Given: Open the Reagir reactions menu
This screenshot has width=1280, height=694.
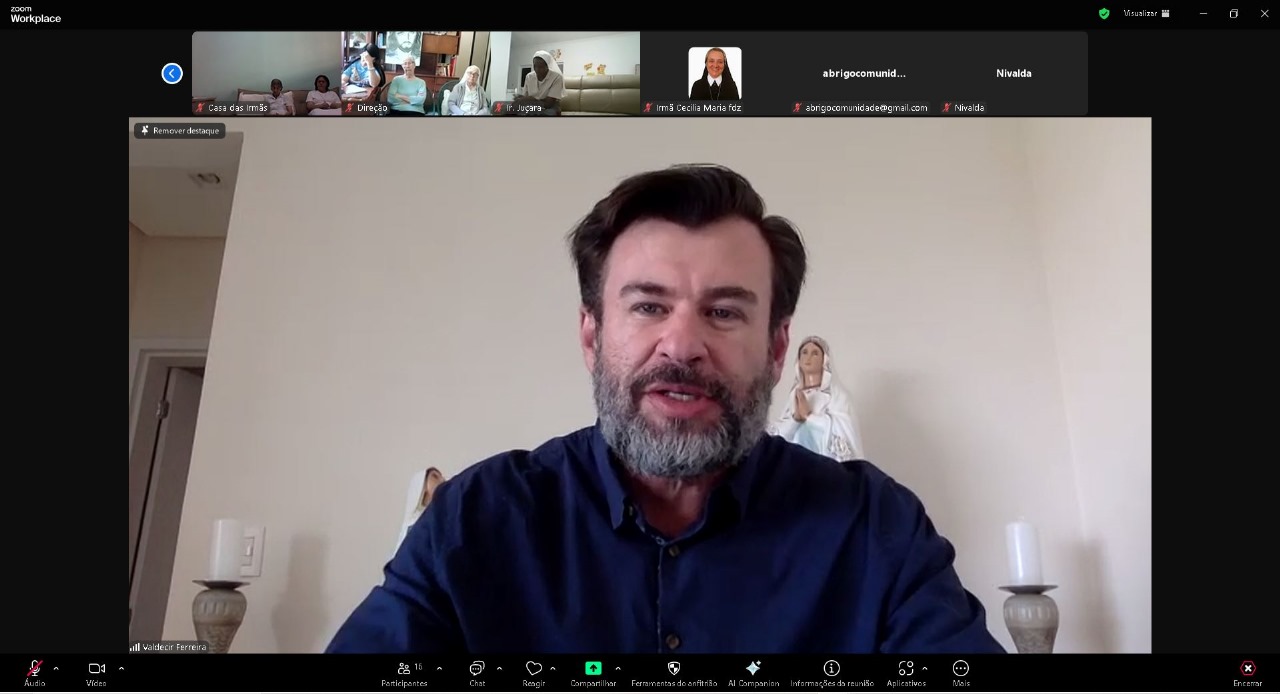Looking at the screenshot, I should (x=534, y=670).
